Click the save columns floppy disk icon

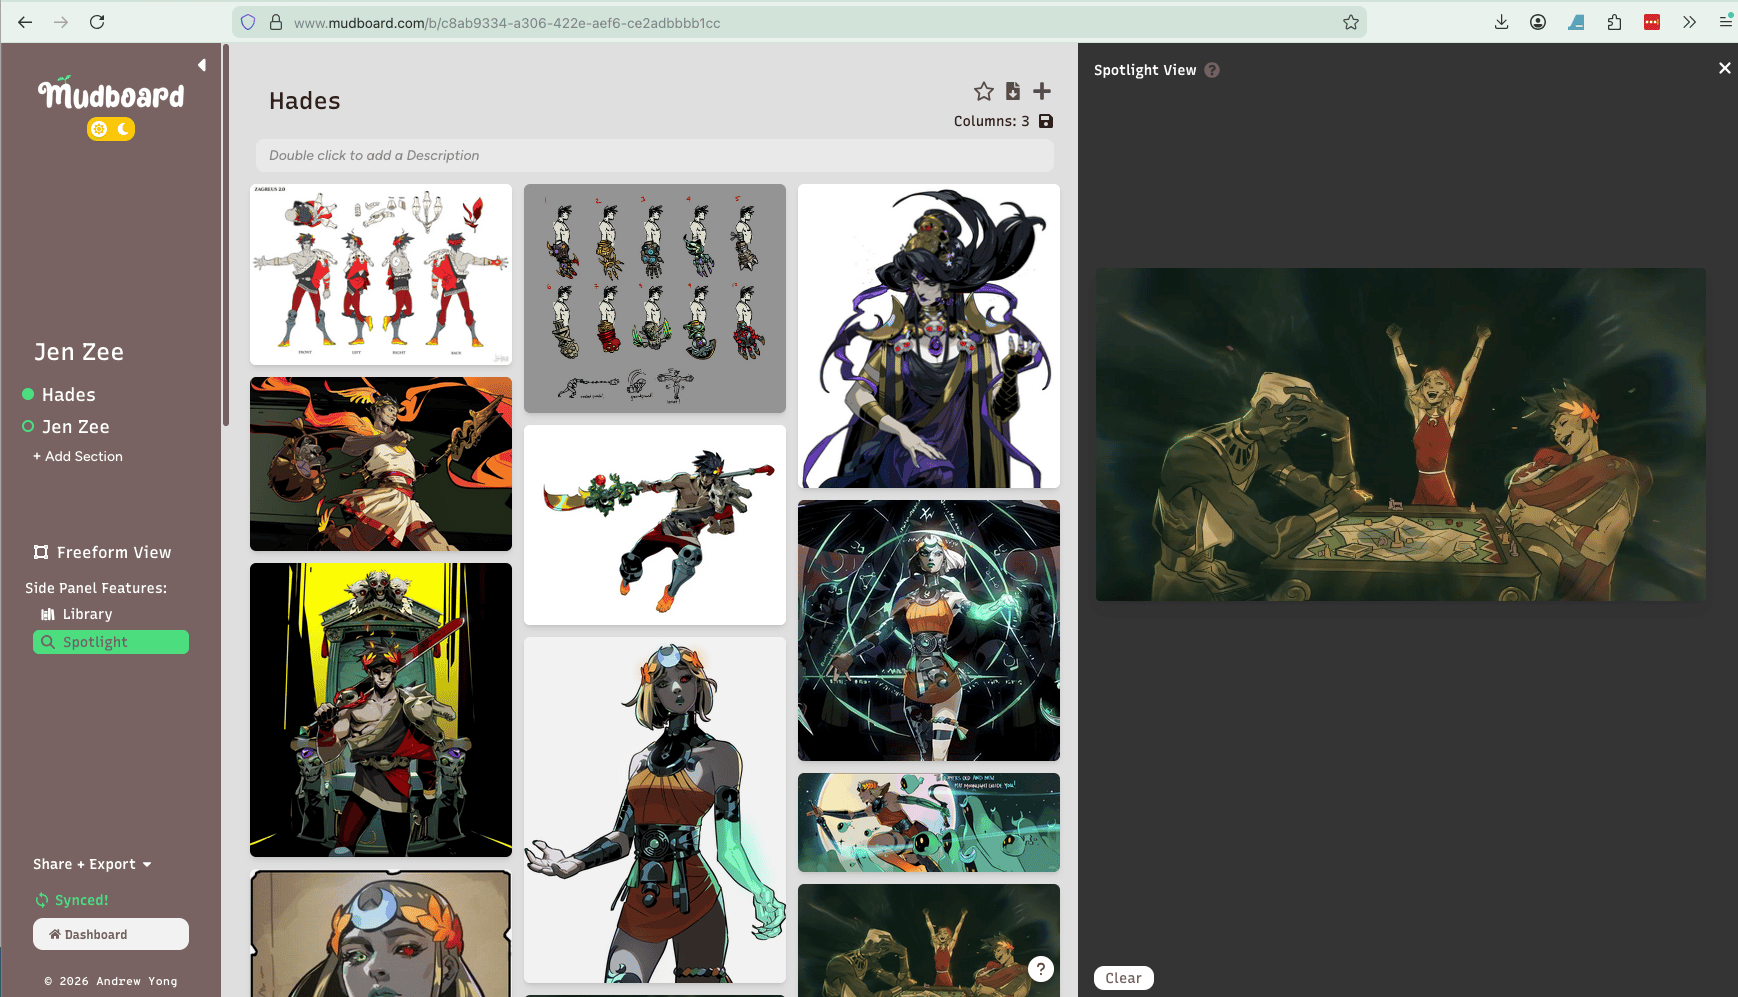(x=1046, y=121)
